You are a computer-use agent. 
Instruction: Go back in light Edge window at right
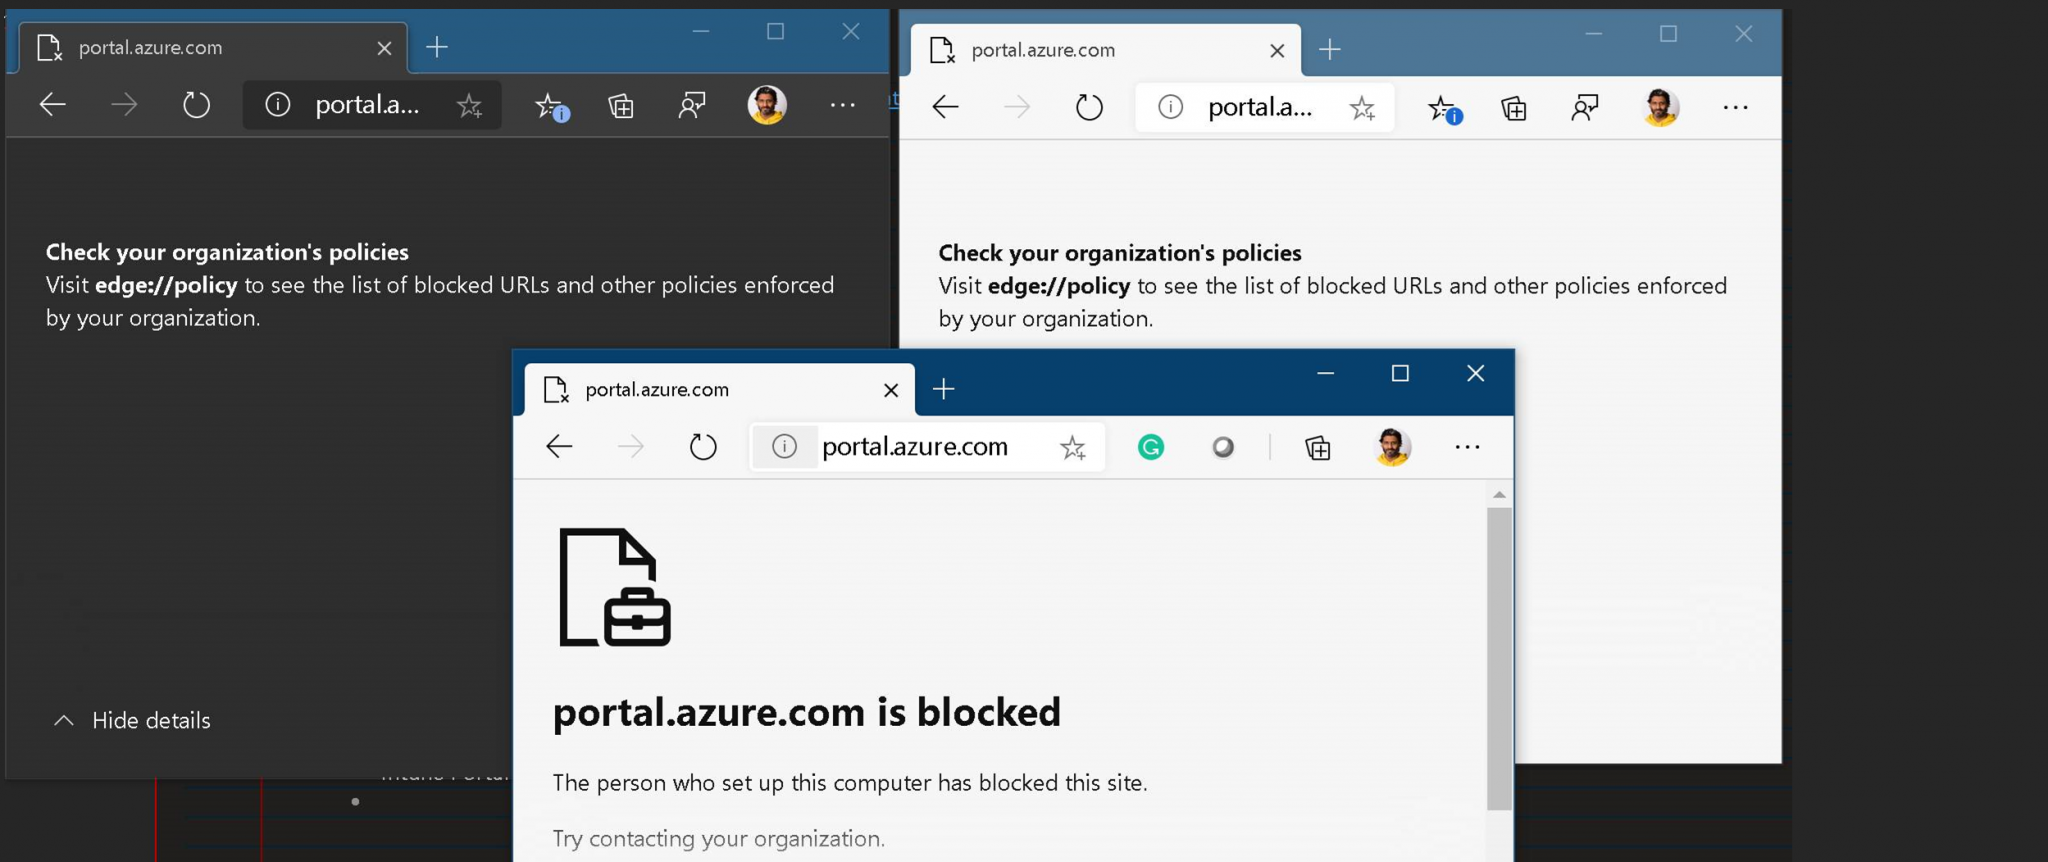pyautogui.click(x=945, y=107)
